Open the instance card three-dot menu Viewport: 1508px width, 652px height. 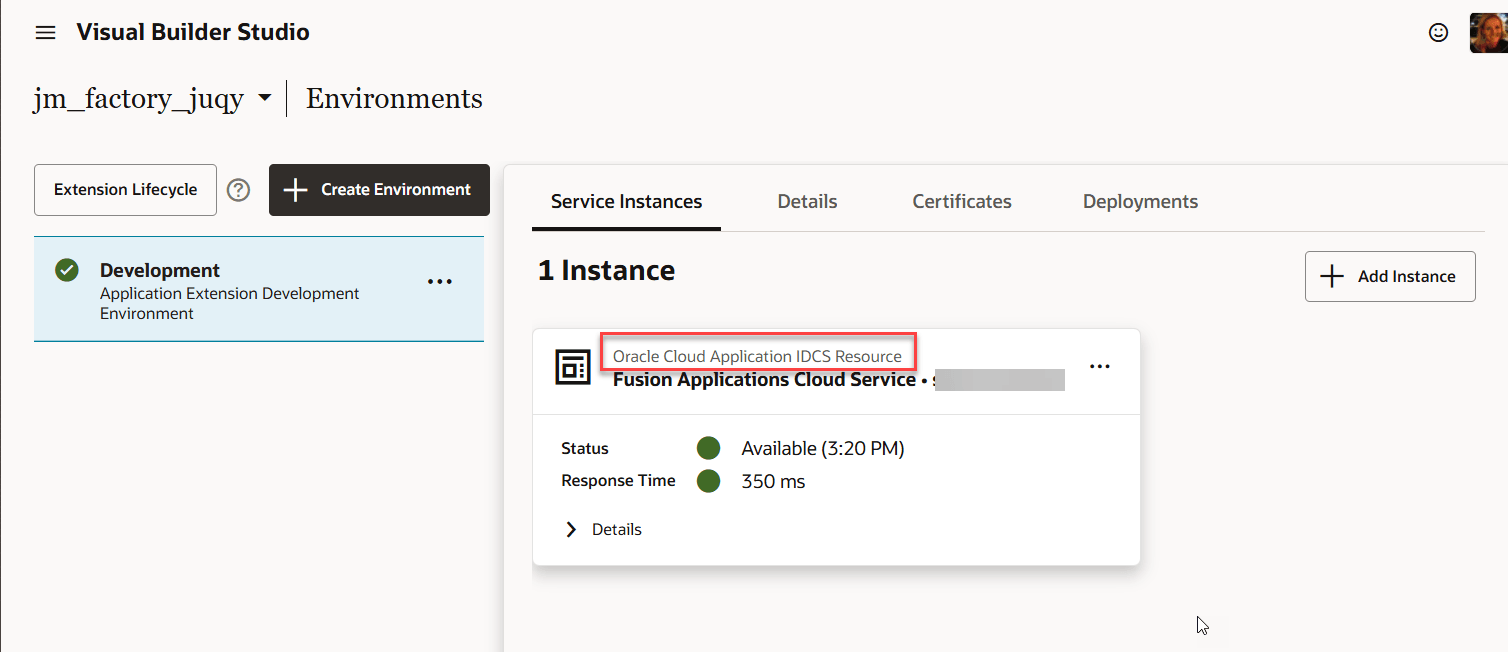(1100, 367)
